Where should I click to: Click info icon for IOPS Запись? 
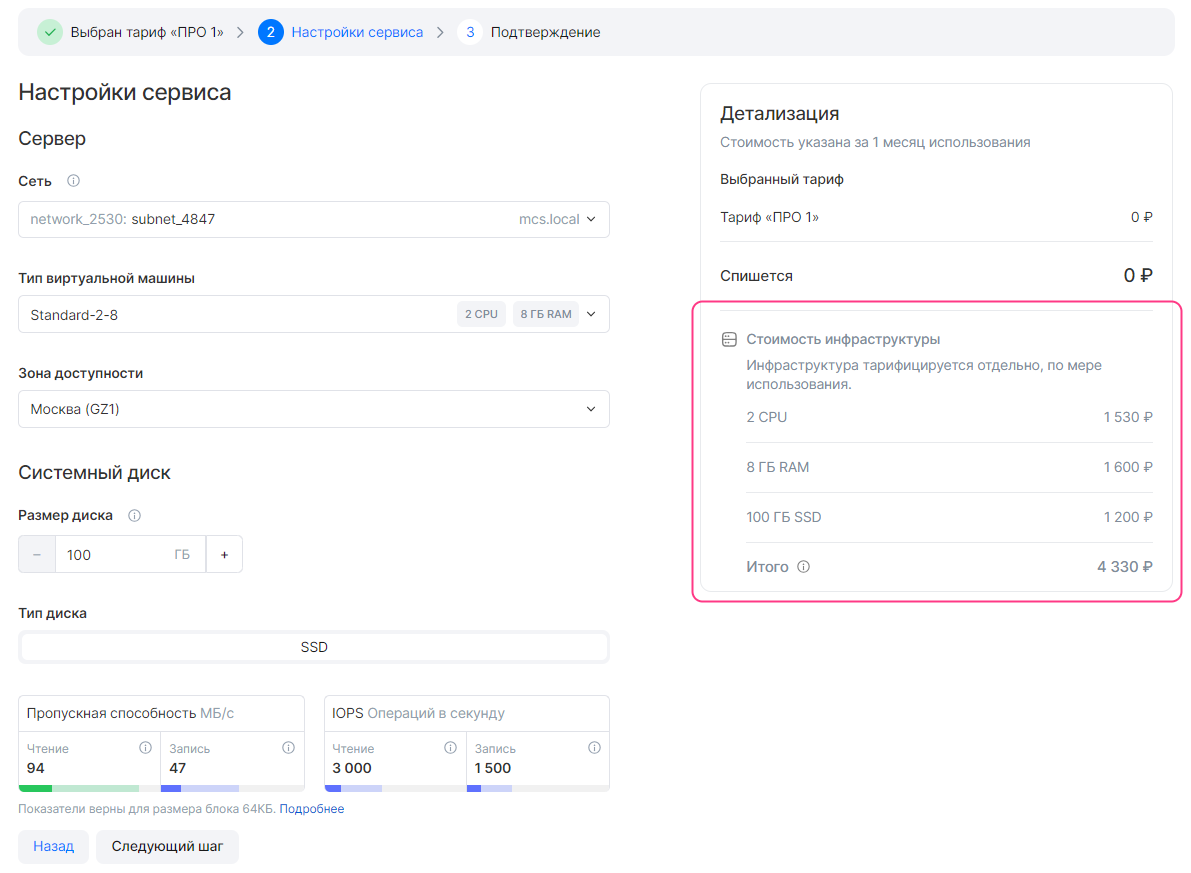click(594, 748)
